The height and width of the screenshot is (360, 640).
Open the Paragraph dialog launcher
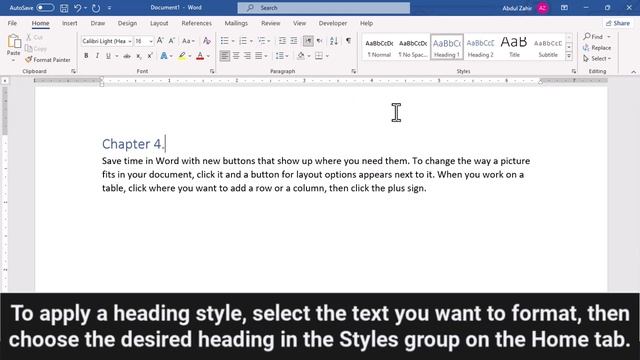[x=353, y=71]
